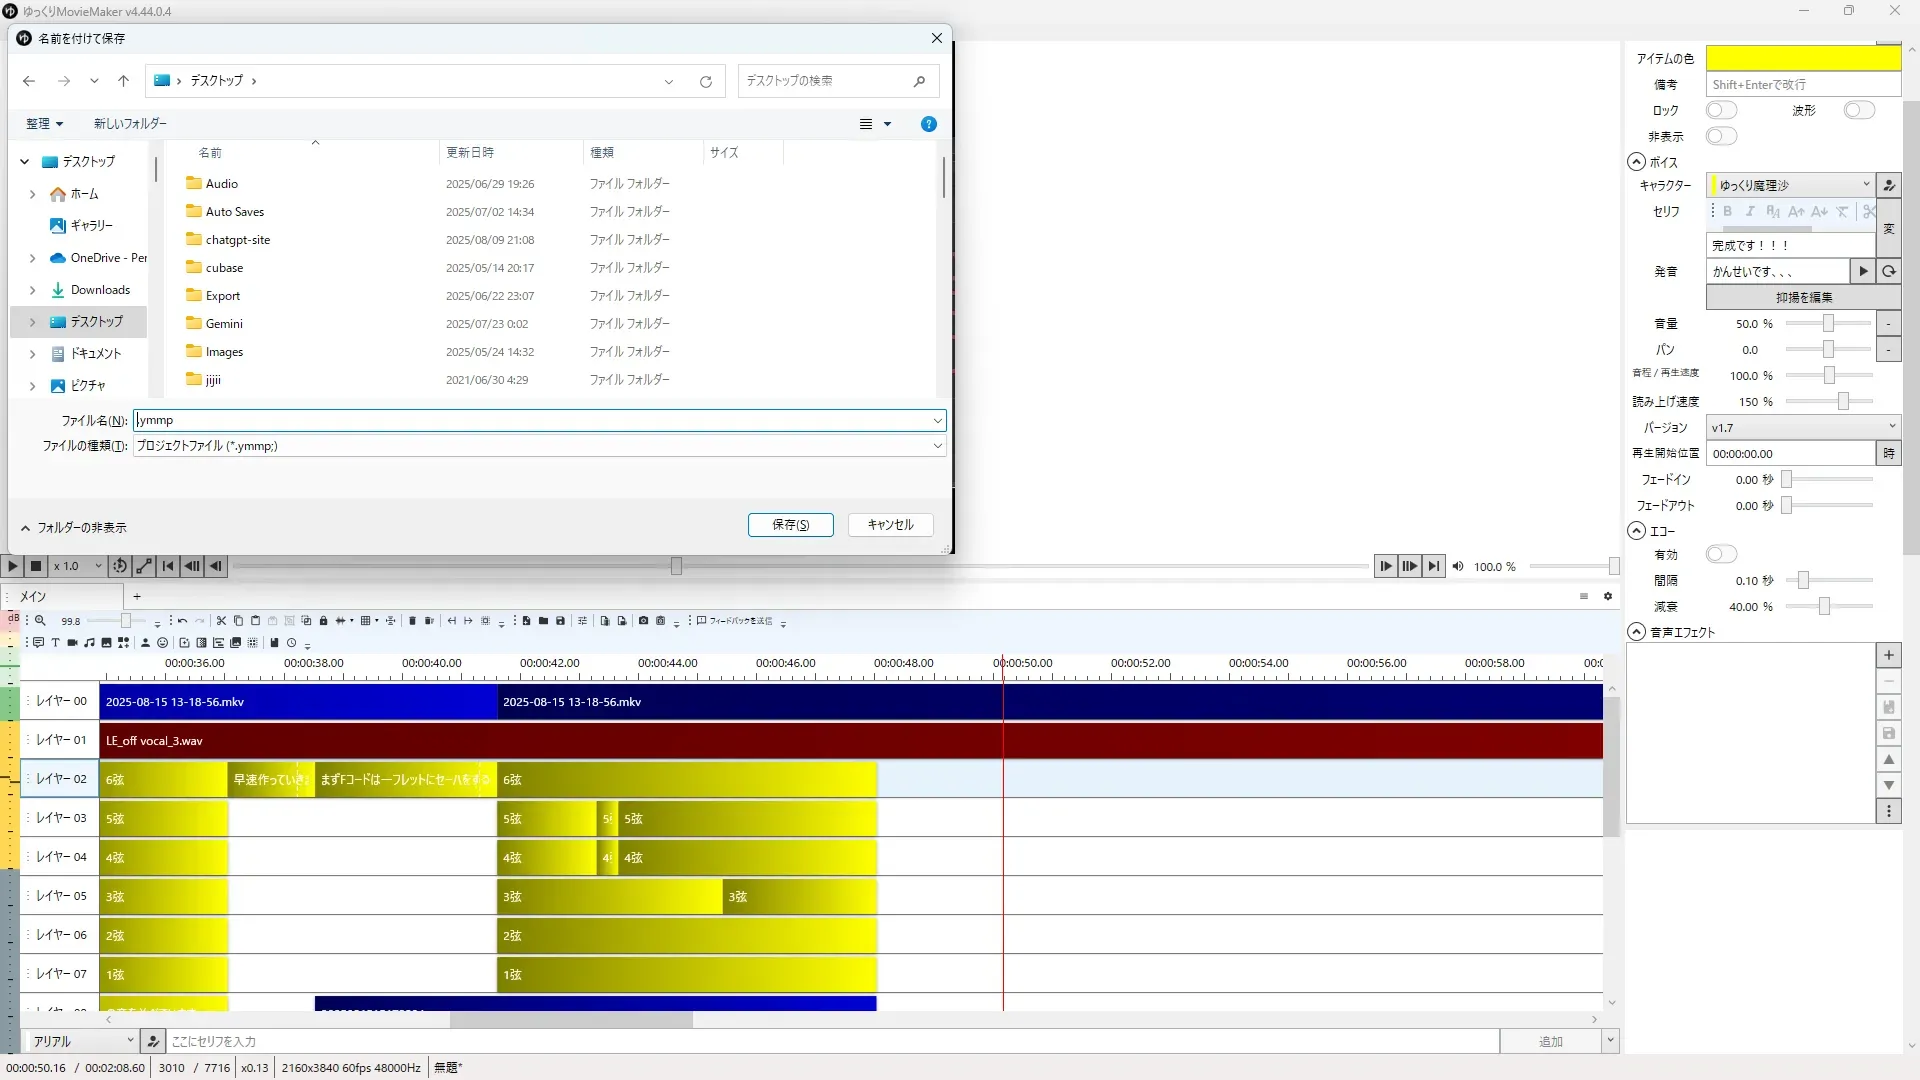Add a text item with the T icon
Image resolution: width=1920 pixels, height=1080 pixels.
(55, 643)
